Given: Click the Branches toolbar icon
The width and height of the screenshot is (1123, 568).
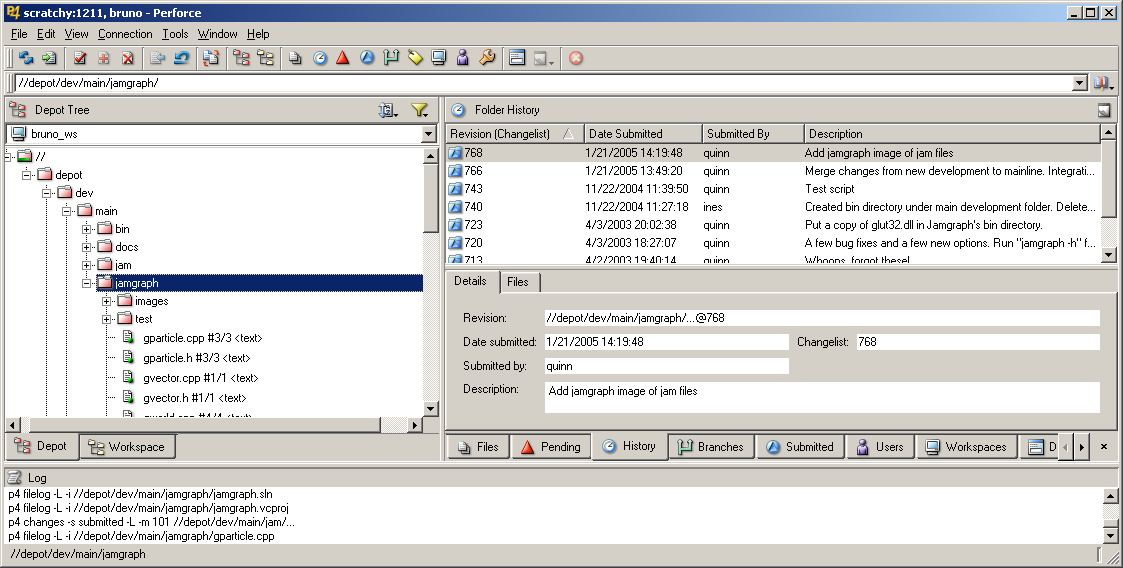Looking at the screenshot, I should 391,58.
